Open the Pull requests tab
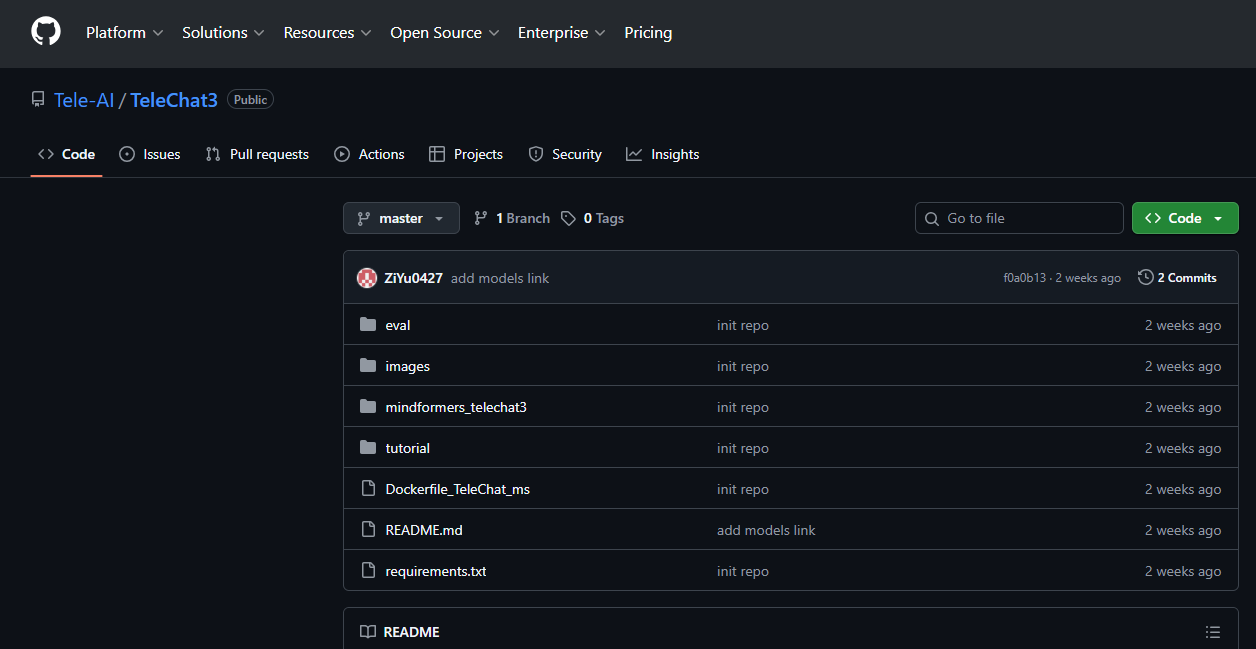This screenshot has width=1256, height=649. coord(257,153)
